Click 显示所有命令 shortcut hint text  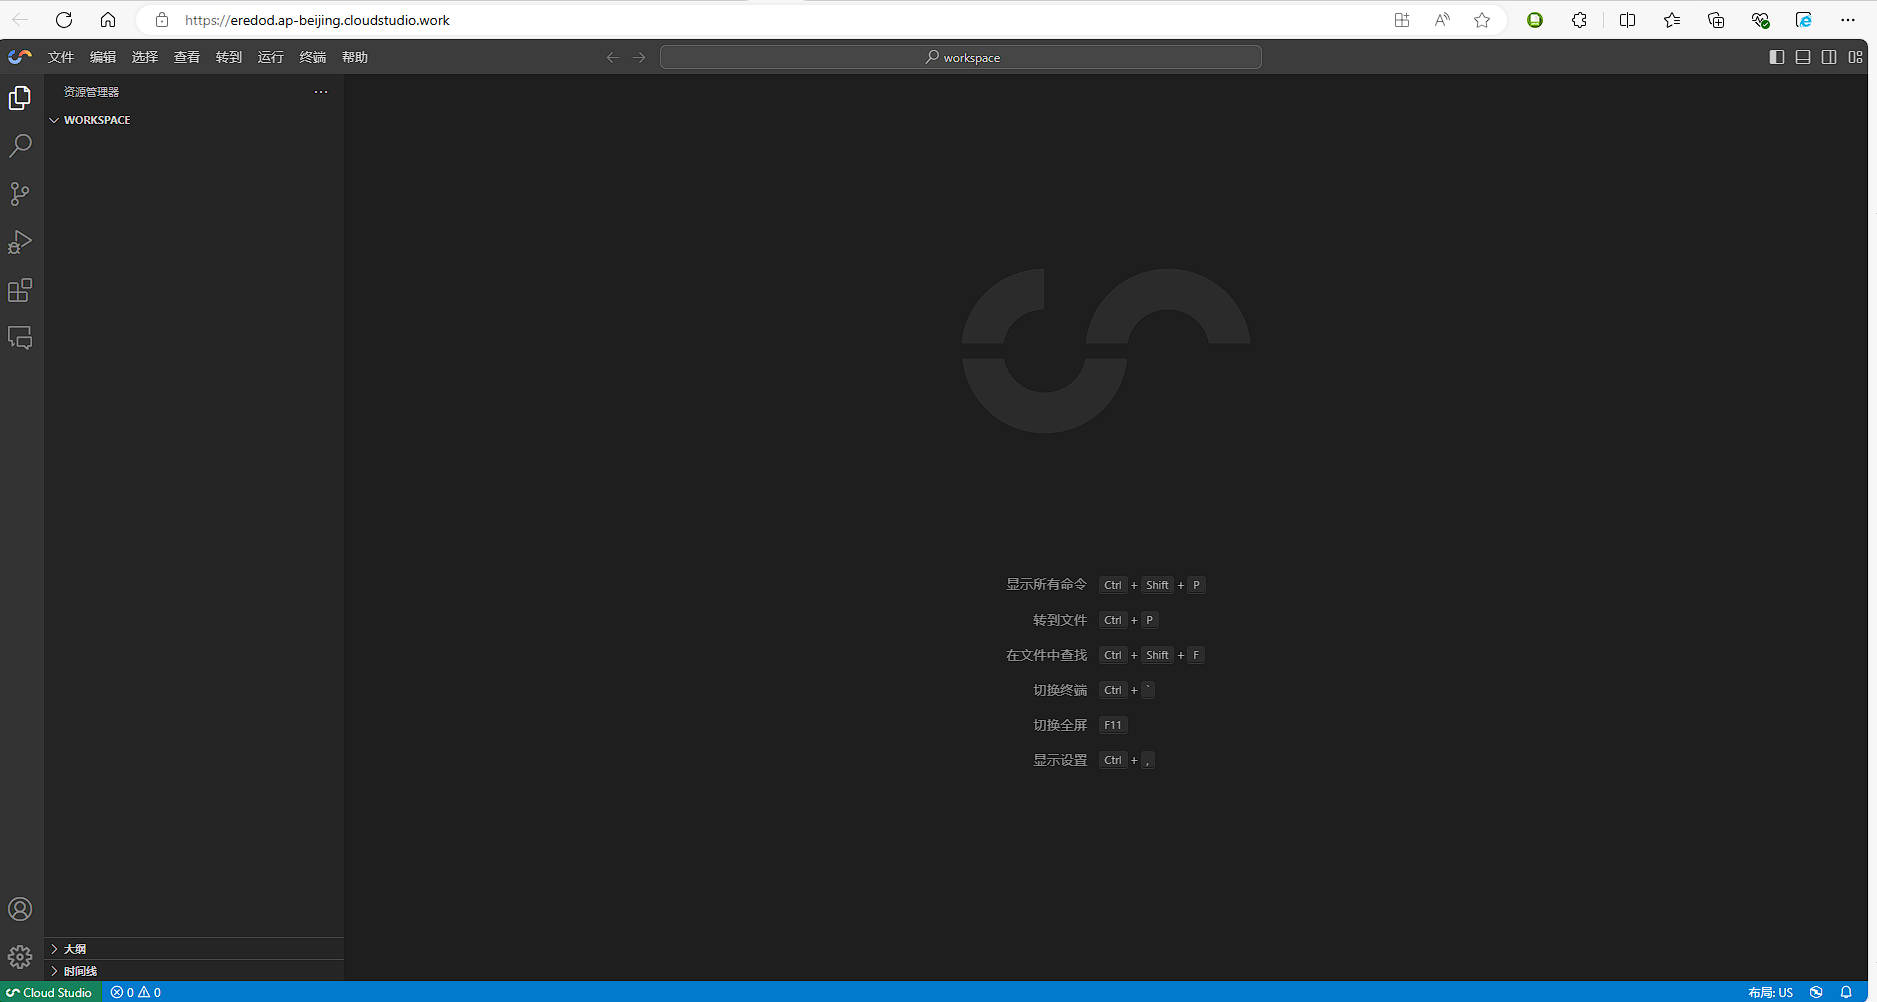pos(1046,585)
